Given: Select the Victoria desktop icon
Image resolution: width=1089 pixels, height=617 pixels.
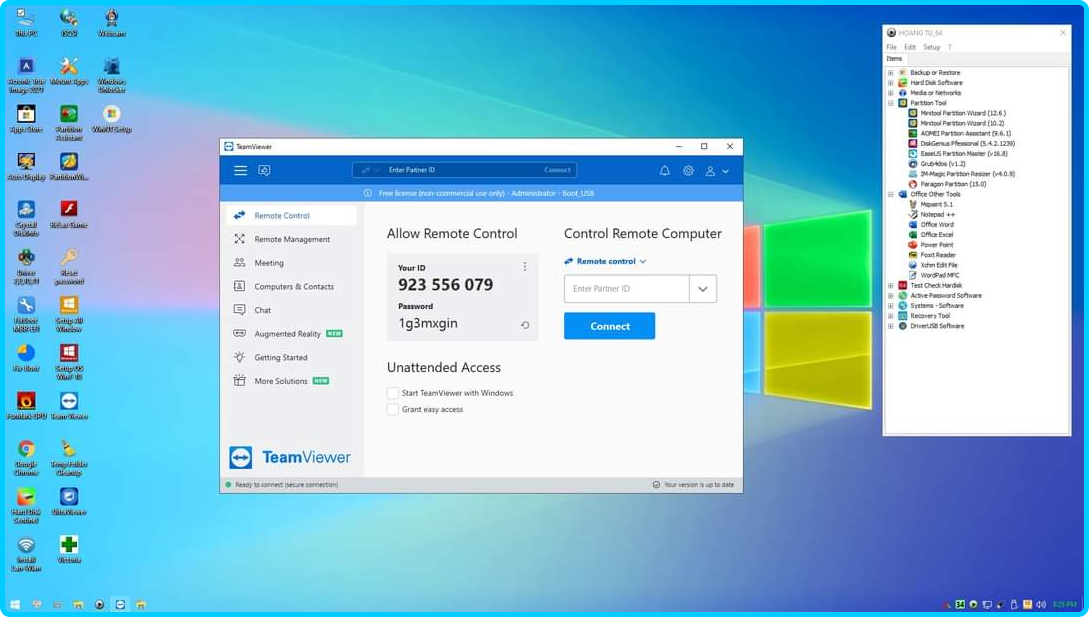Looking at the screenshot, I should (69, 549).
